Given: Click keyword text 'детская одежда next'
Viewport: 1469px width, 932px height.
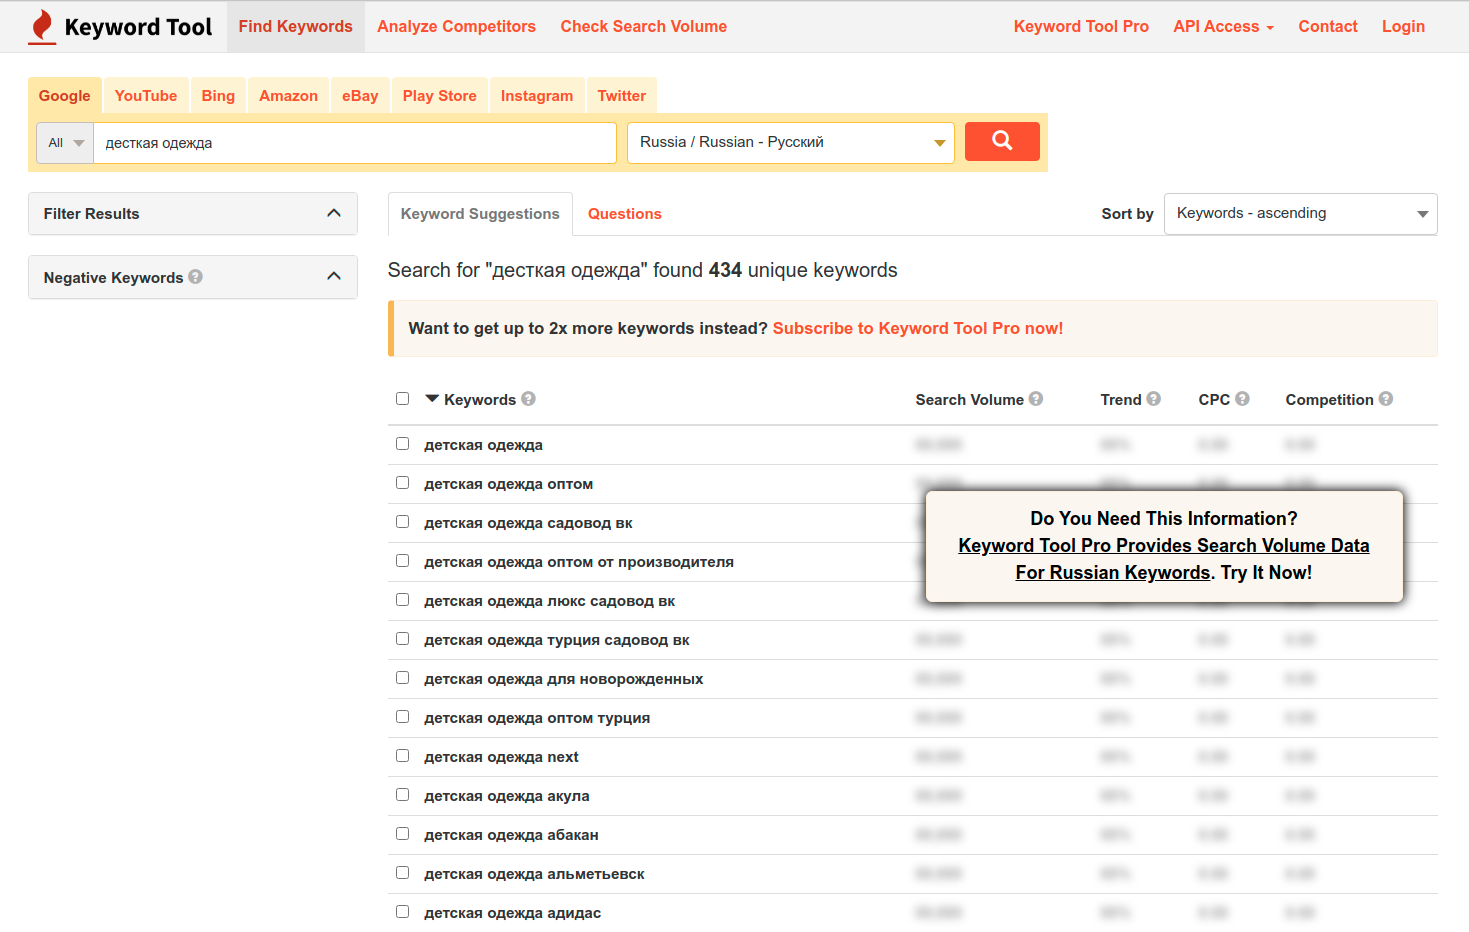Looking at the screenshot, I should (501, 757).
